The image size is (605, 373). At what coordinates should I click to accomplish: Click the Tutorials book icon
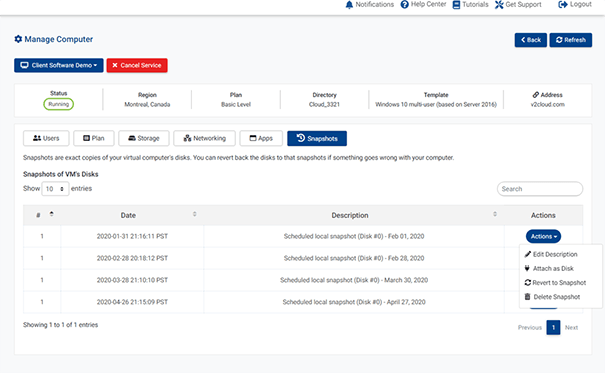[x=456, y=5]
